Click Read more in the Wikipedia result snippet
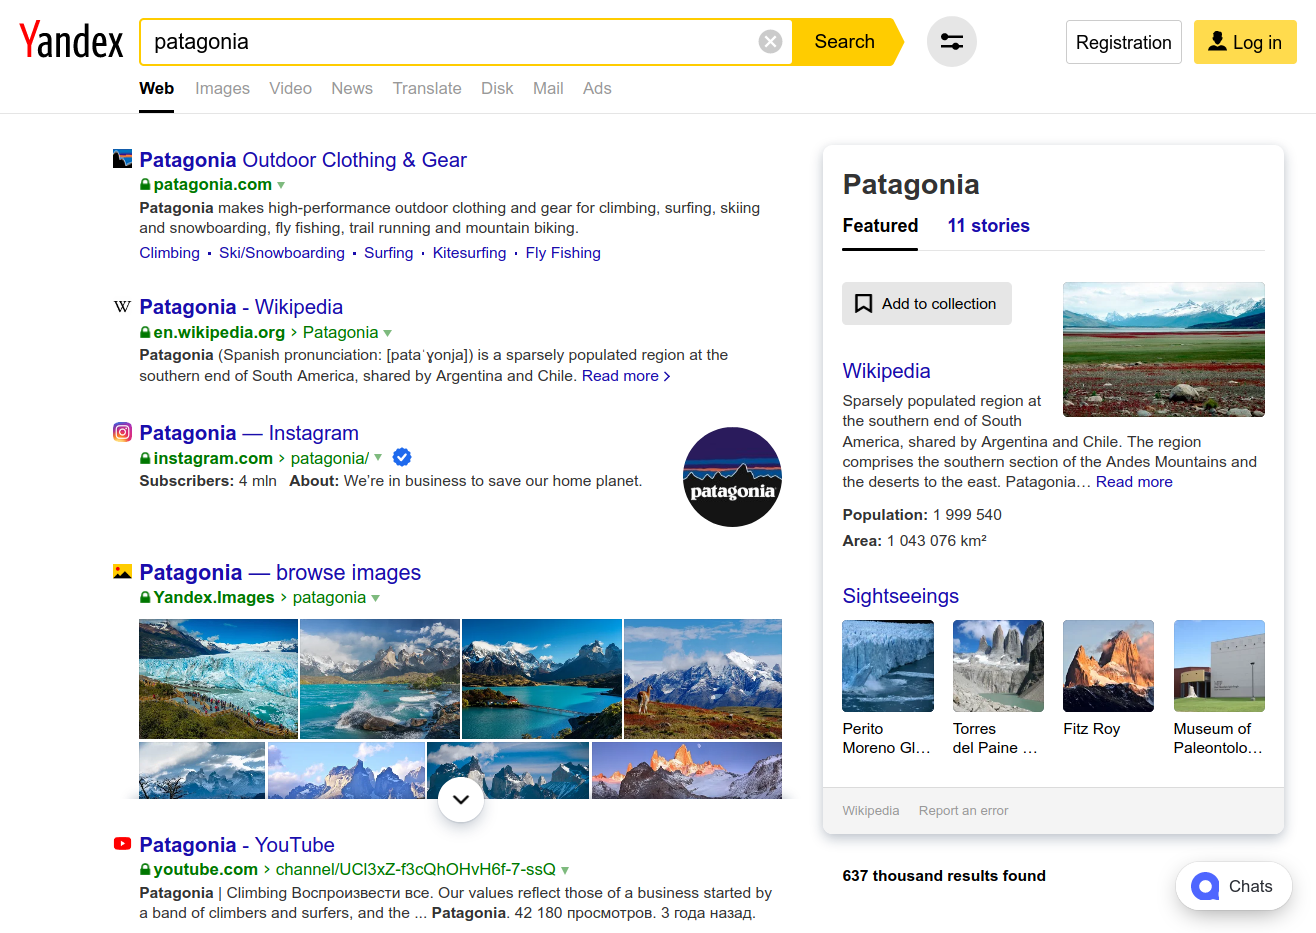The image size is (1316, 933). 626,376
